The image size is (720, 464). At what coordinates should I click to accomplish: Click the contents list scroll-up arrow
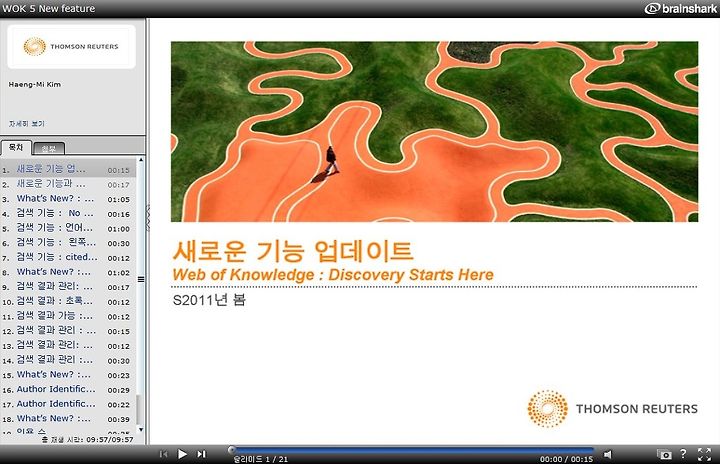(141, 160)
